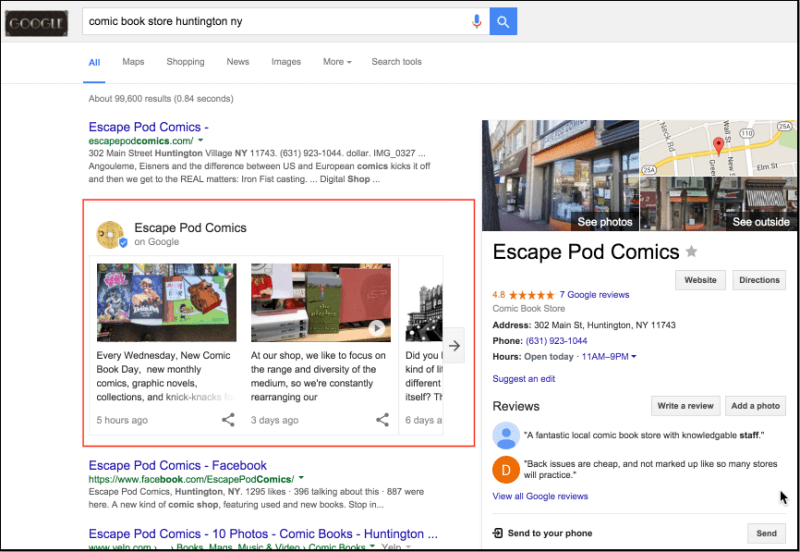This screenshot has width=800, height=552.
Task: Star Escape Pod Comics to save it
Action: pos(691,251)
